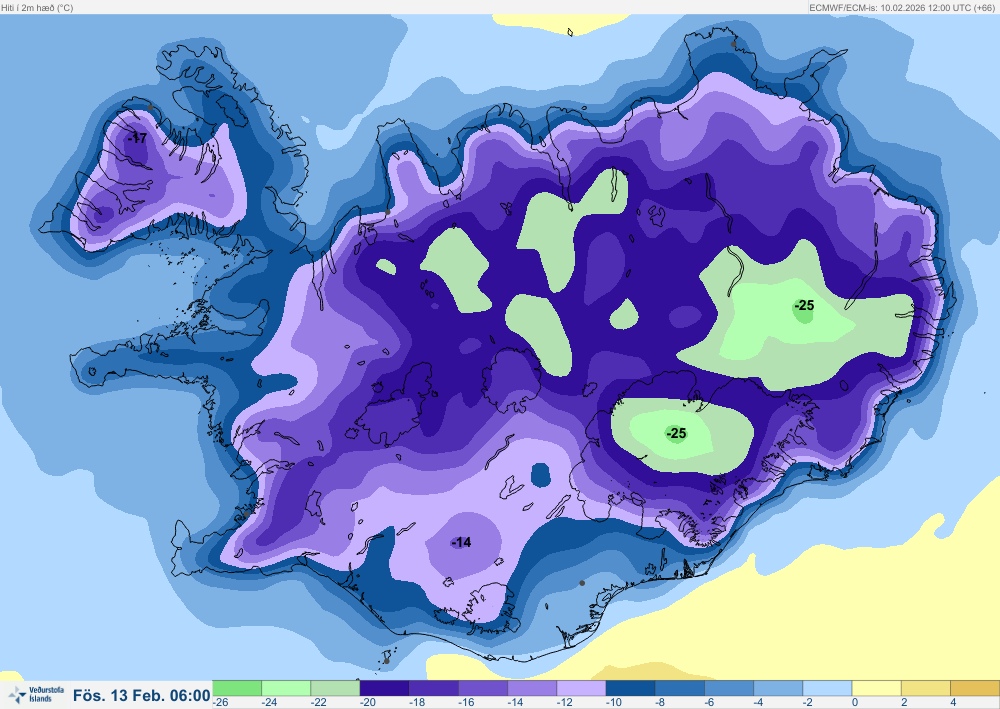Pick the light green -24 to -22 legend swatch
Viewport: 1000px width, 709px height.
click(x=286, y=688)
